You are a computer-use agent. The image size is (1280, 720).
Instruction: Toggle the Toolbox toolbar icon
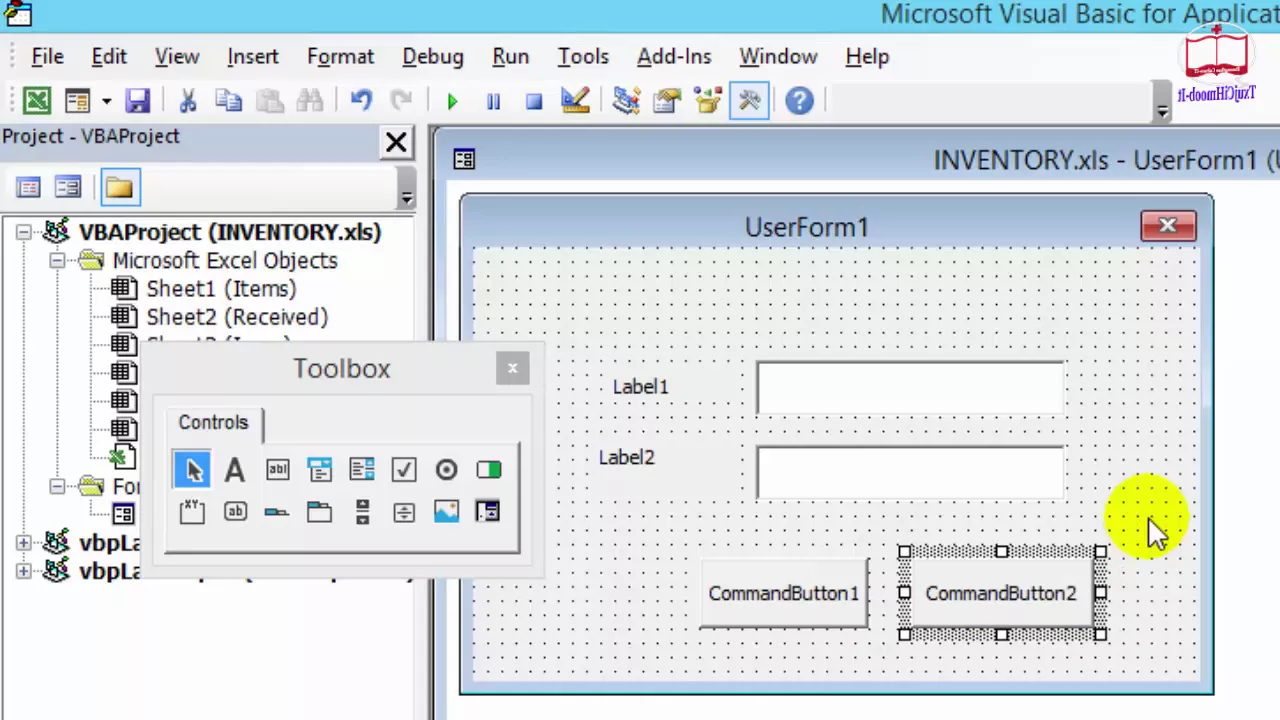pyautogui.click(x=749, y=101)
